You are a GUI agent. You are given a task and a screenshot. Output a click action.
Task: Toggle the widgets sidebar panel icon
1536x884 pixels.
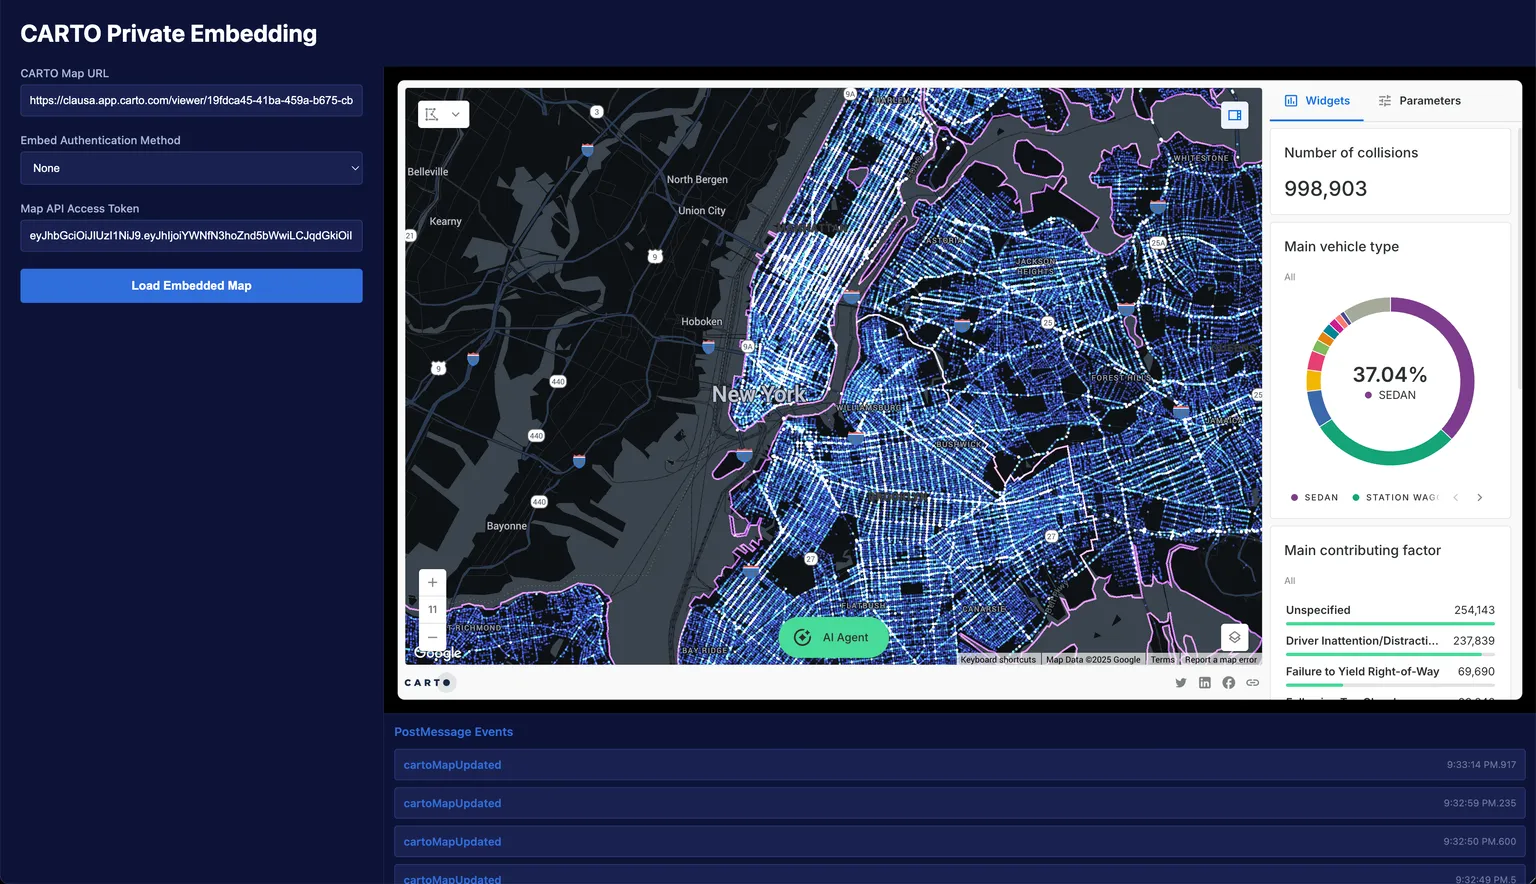point(1234,115)
